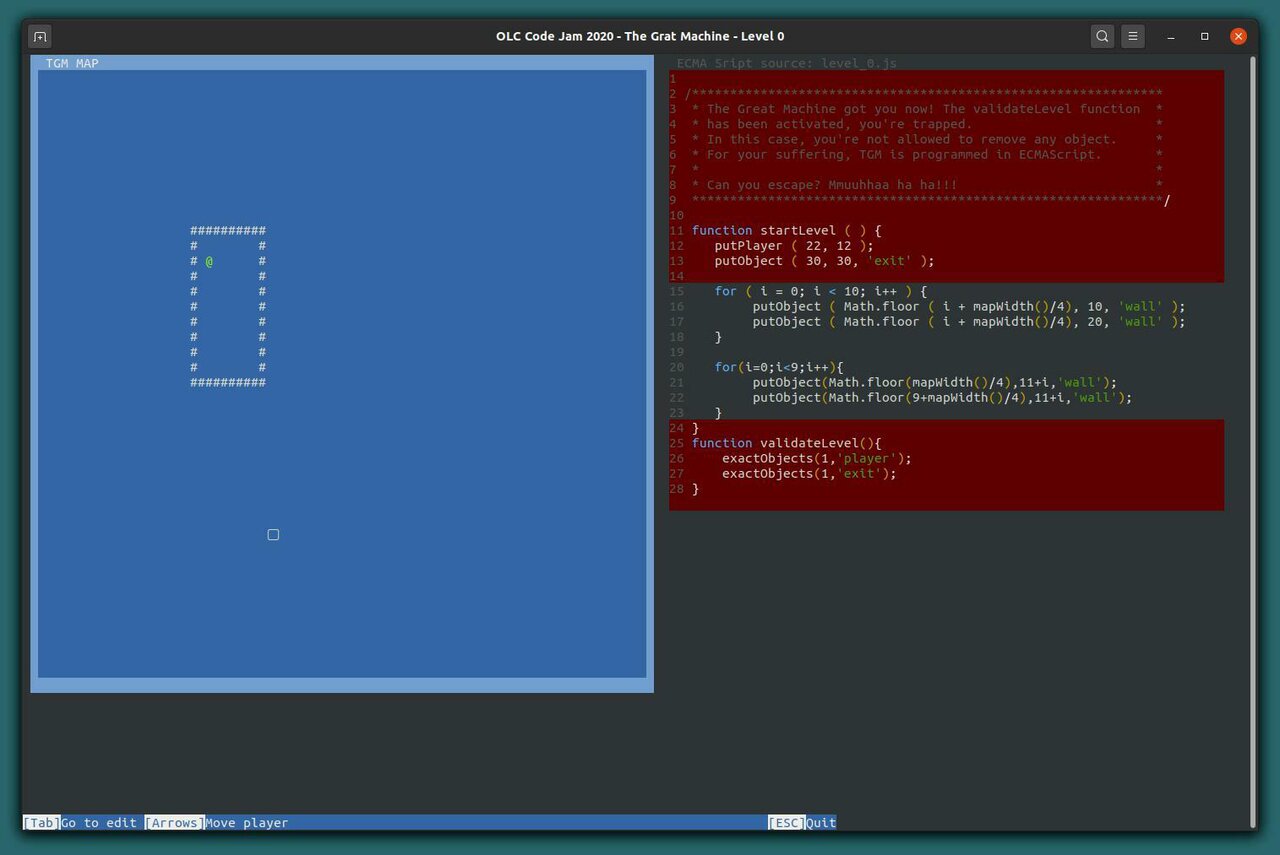Screen dimensions: 1280x855
Task: Click the [Arrows] Move player hint
Action: tap(216, 823)
